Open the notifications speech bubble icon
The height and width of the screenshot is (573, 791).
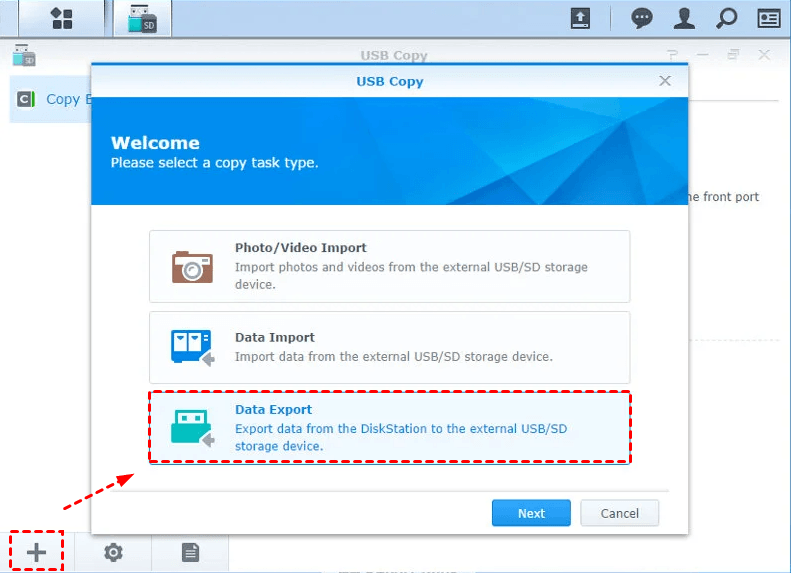(x=642, y=19)
